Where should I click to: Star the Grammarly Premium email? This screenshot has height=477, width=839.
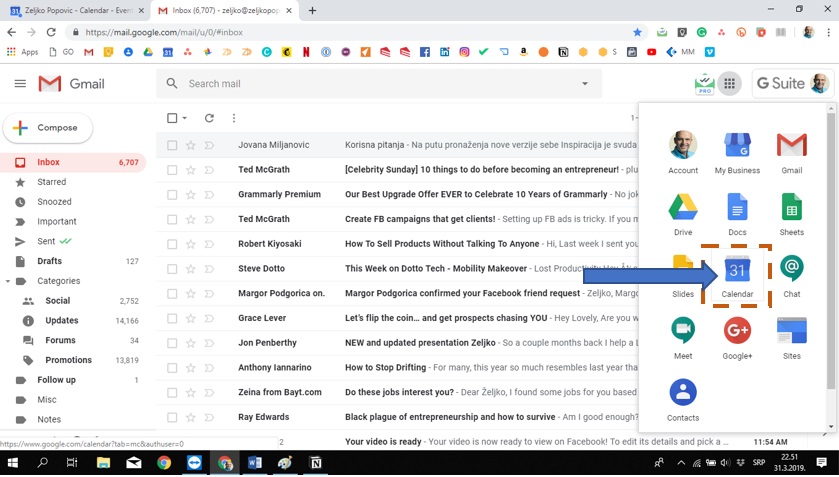click(190, 194)
